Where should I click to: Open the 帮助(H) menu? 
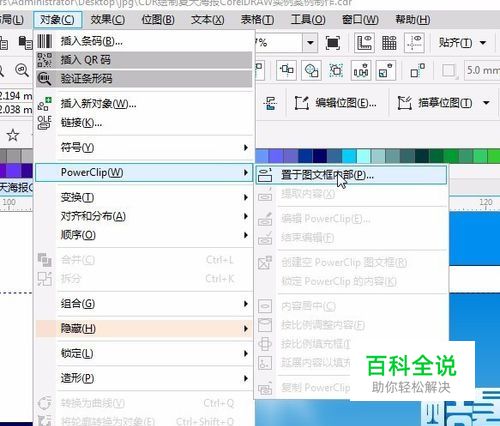click(x=413, y=20)
